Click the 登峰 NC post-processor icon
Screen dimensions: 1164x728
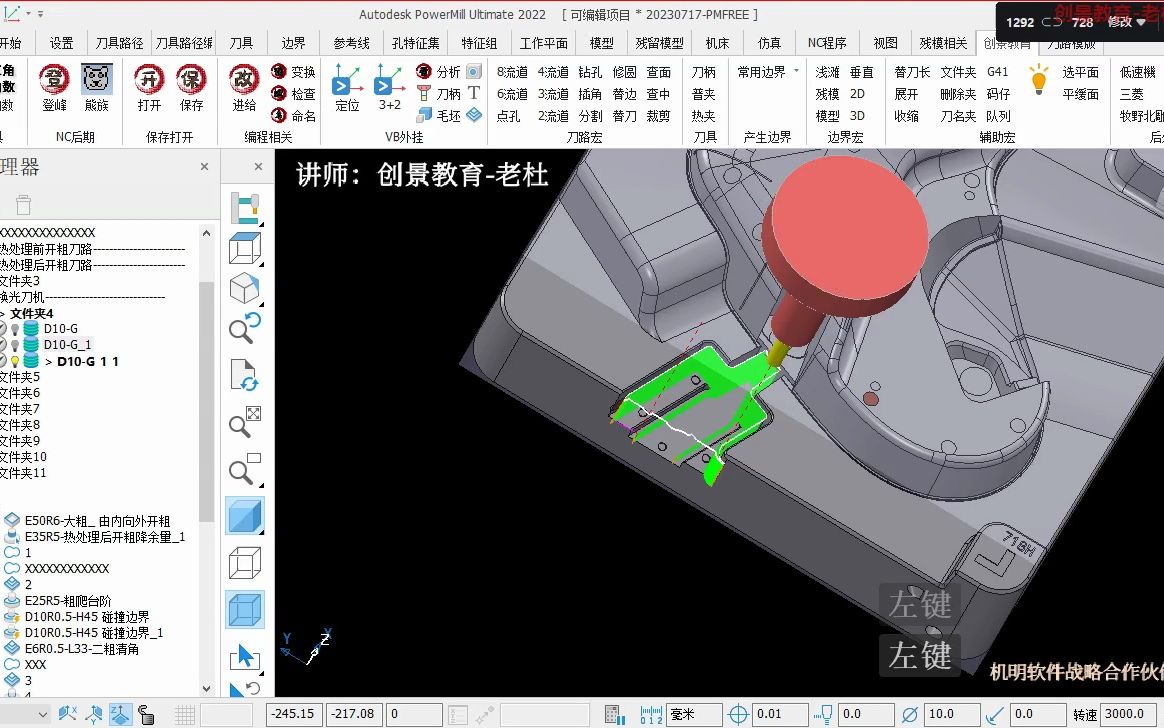tap(54, 79)
